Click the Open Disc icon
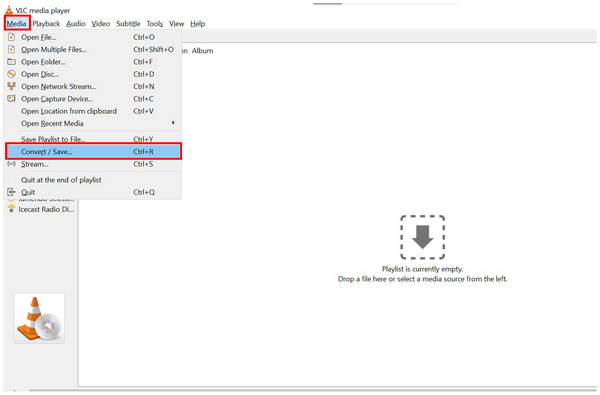This screenshot has width=600, height=395. pos(11,74)
